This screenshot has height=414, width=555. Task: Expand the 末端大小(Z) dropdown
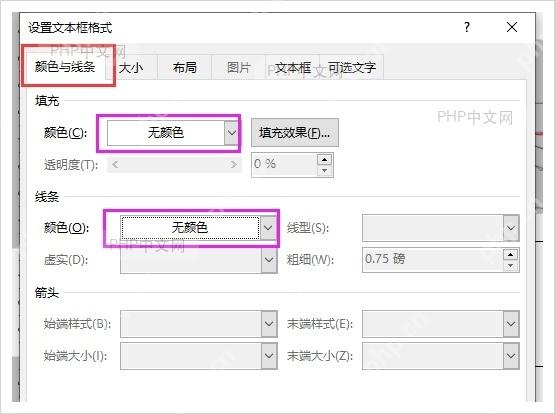511,356
